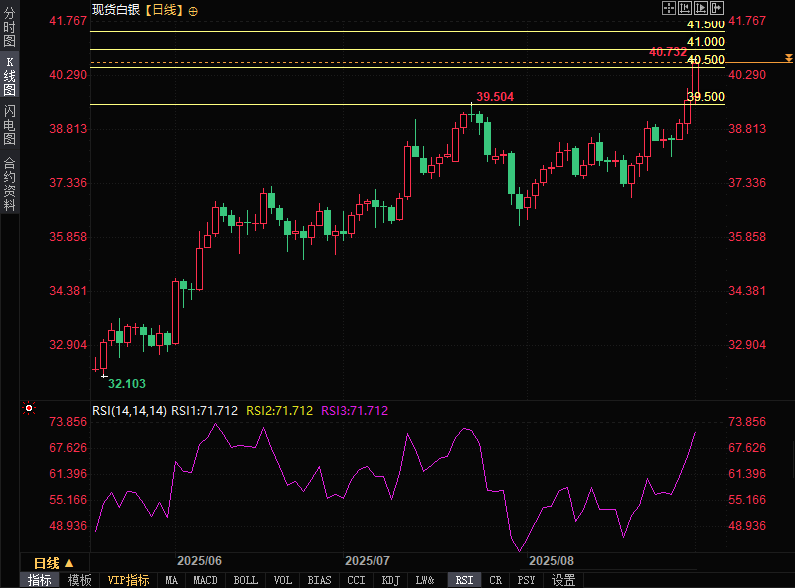This screenshot has width=795, height=588.
Task: Toggle the BOLL indicator on
Action: click(x=245, y=580)
